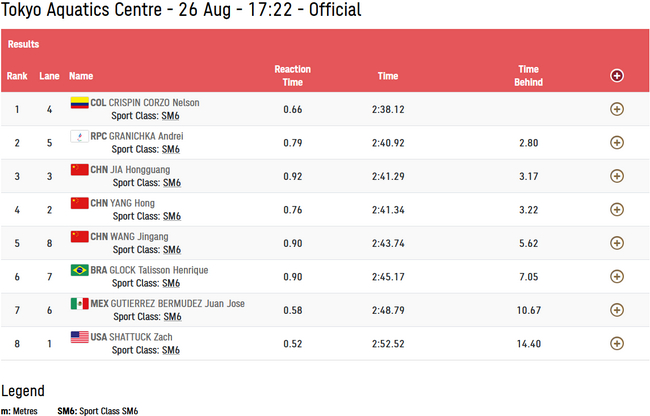650x416 pixels.
Task: Select time behind value 10.67
Action: point(529,310)
